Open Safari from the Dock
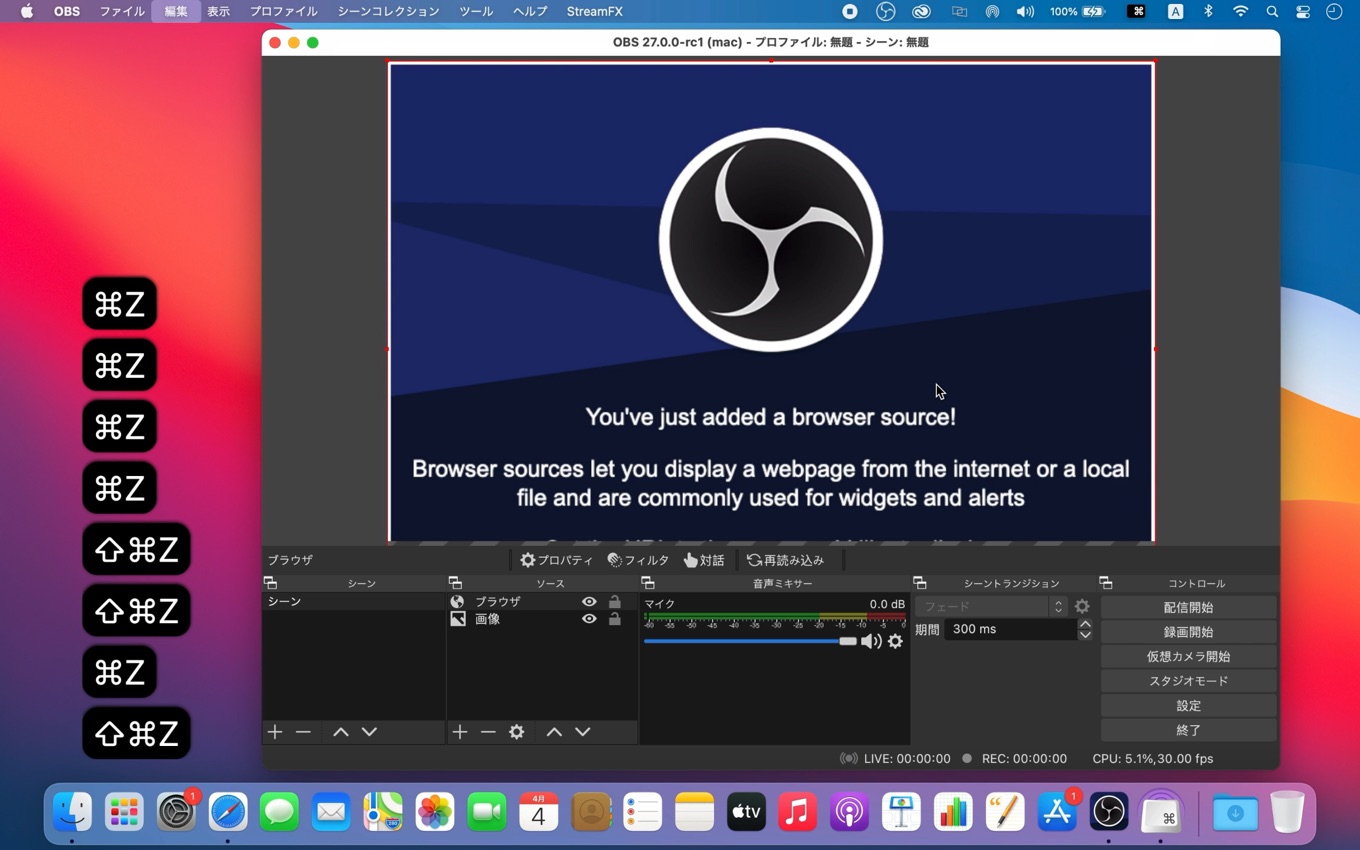 click(x=228, y=812)
